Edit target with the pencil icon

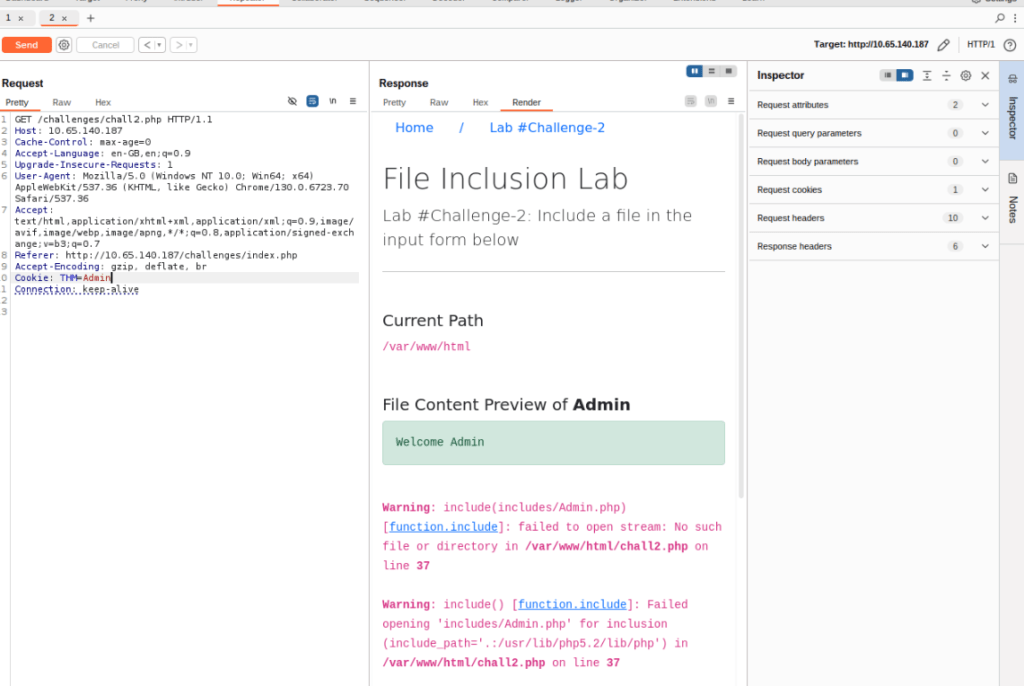coord(943,44)
